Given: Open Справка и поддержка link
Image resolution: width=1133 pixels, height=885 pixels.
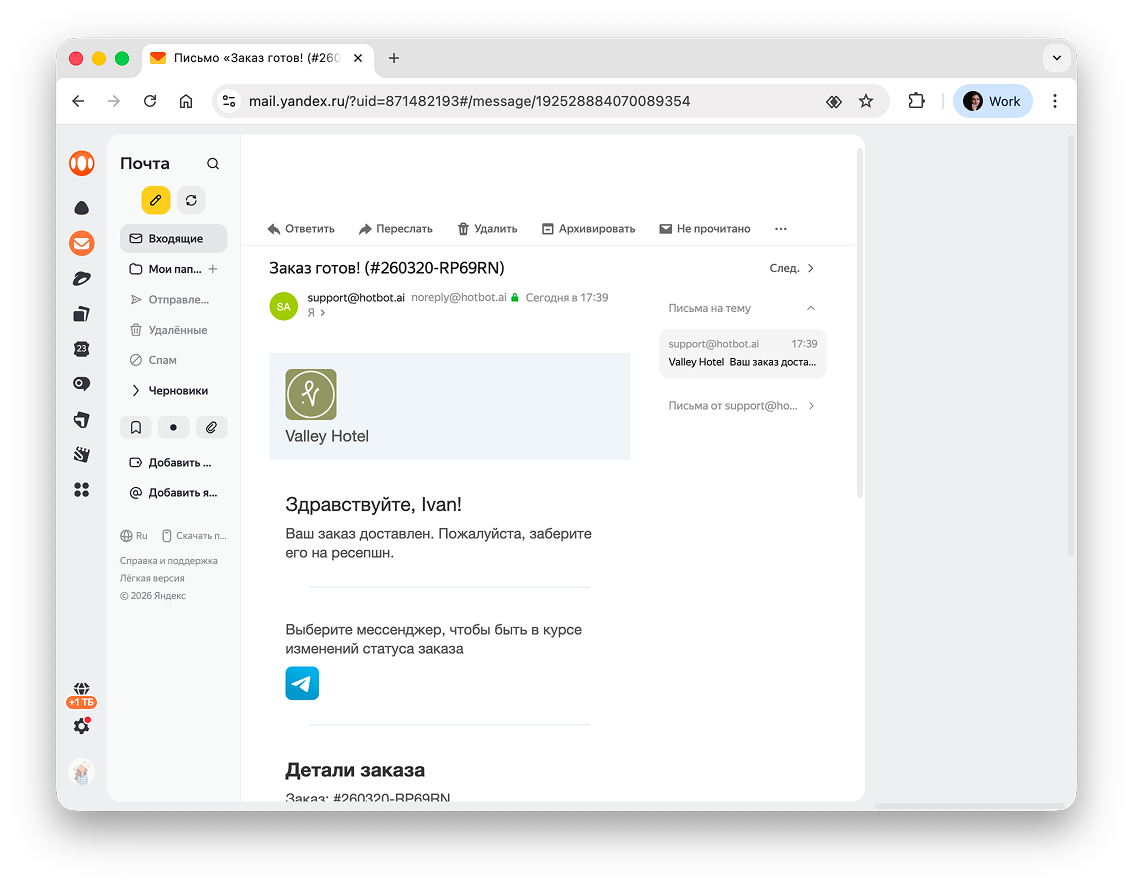Looking at the screenshot, I should click(168, 561).
